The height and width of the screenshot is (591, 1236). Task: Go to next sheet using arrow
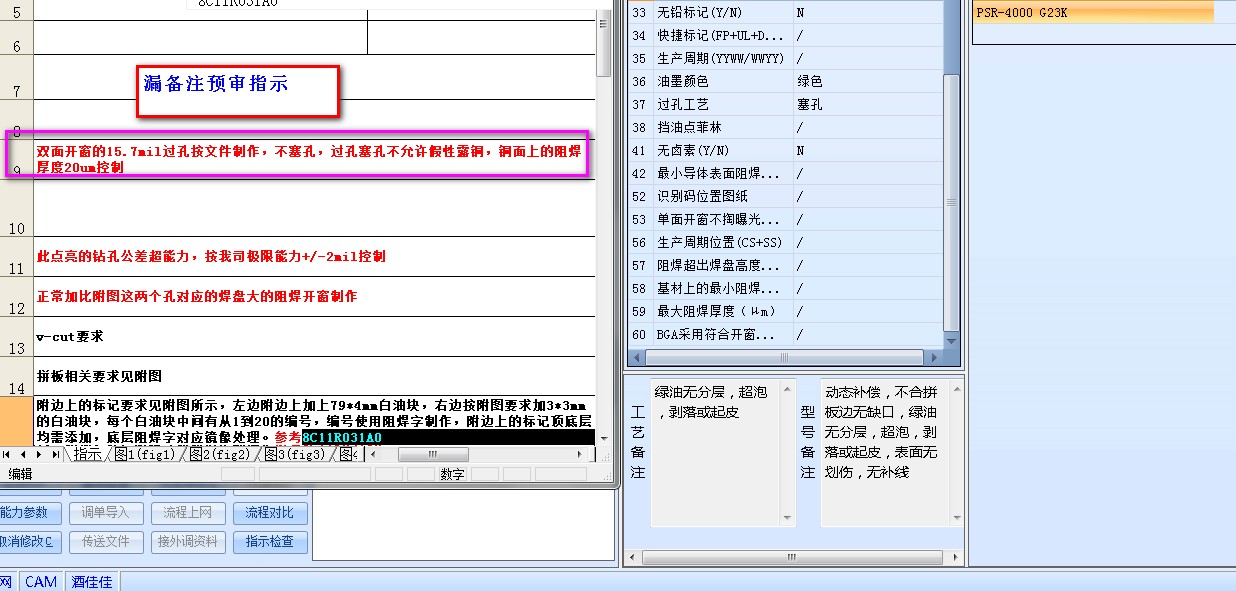(38, 454)
